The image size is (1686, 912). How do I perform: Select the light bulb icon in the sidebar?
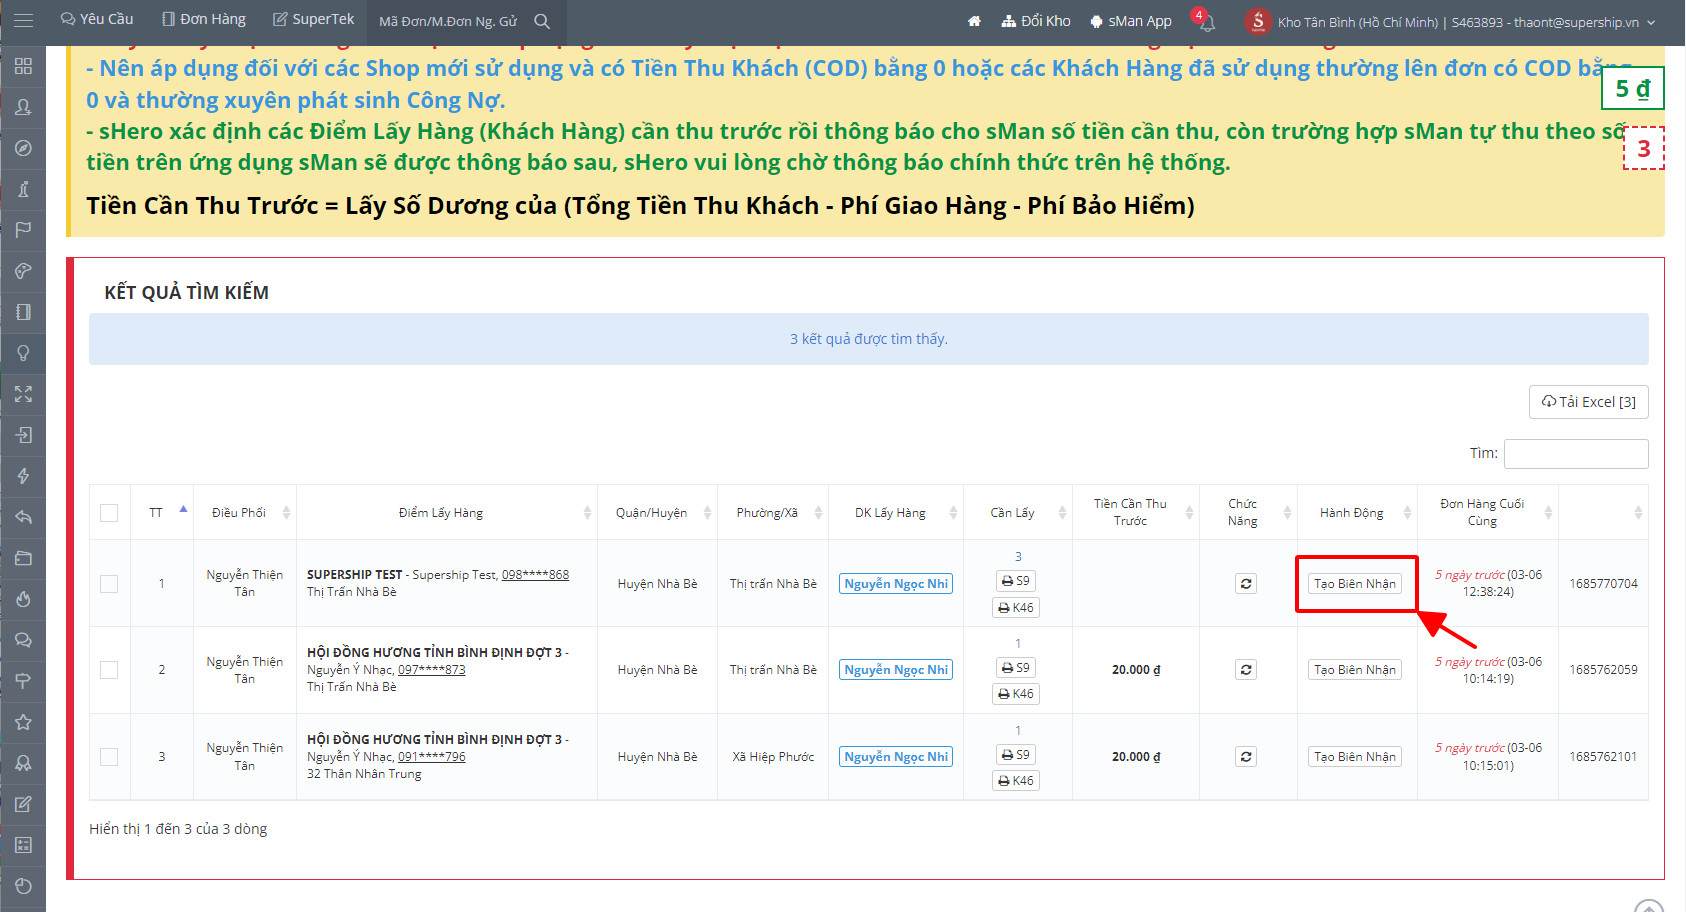pyautogui.click(x=23, y=353)
